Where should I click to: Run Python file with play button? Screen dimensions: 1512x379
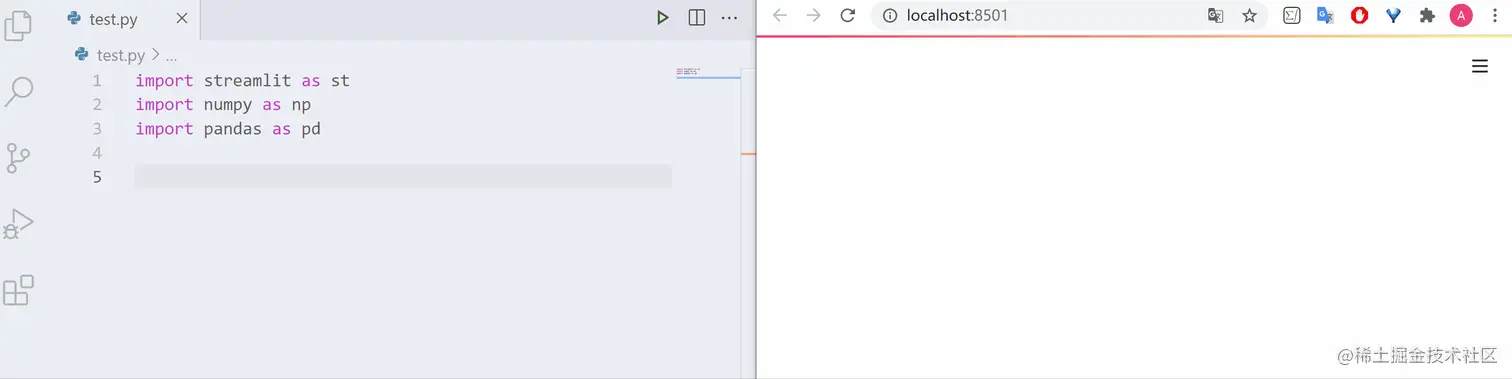pyautogui.click(x=662, y=18)
